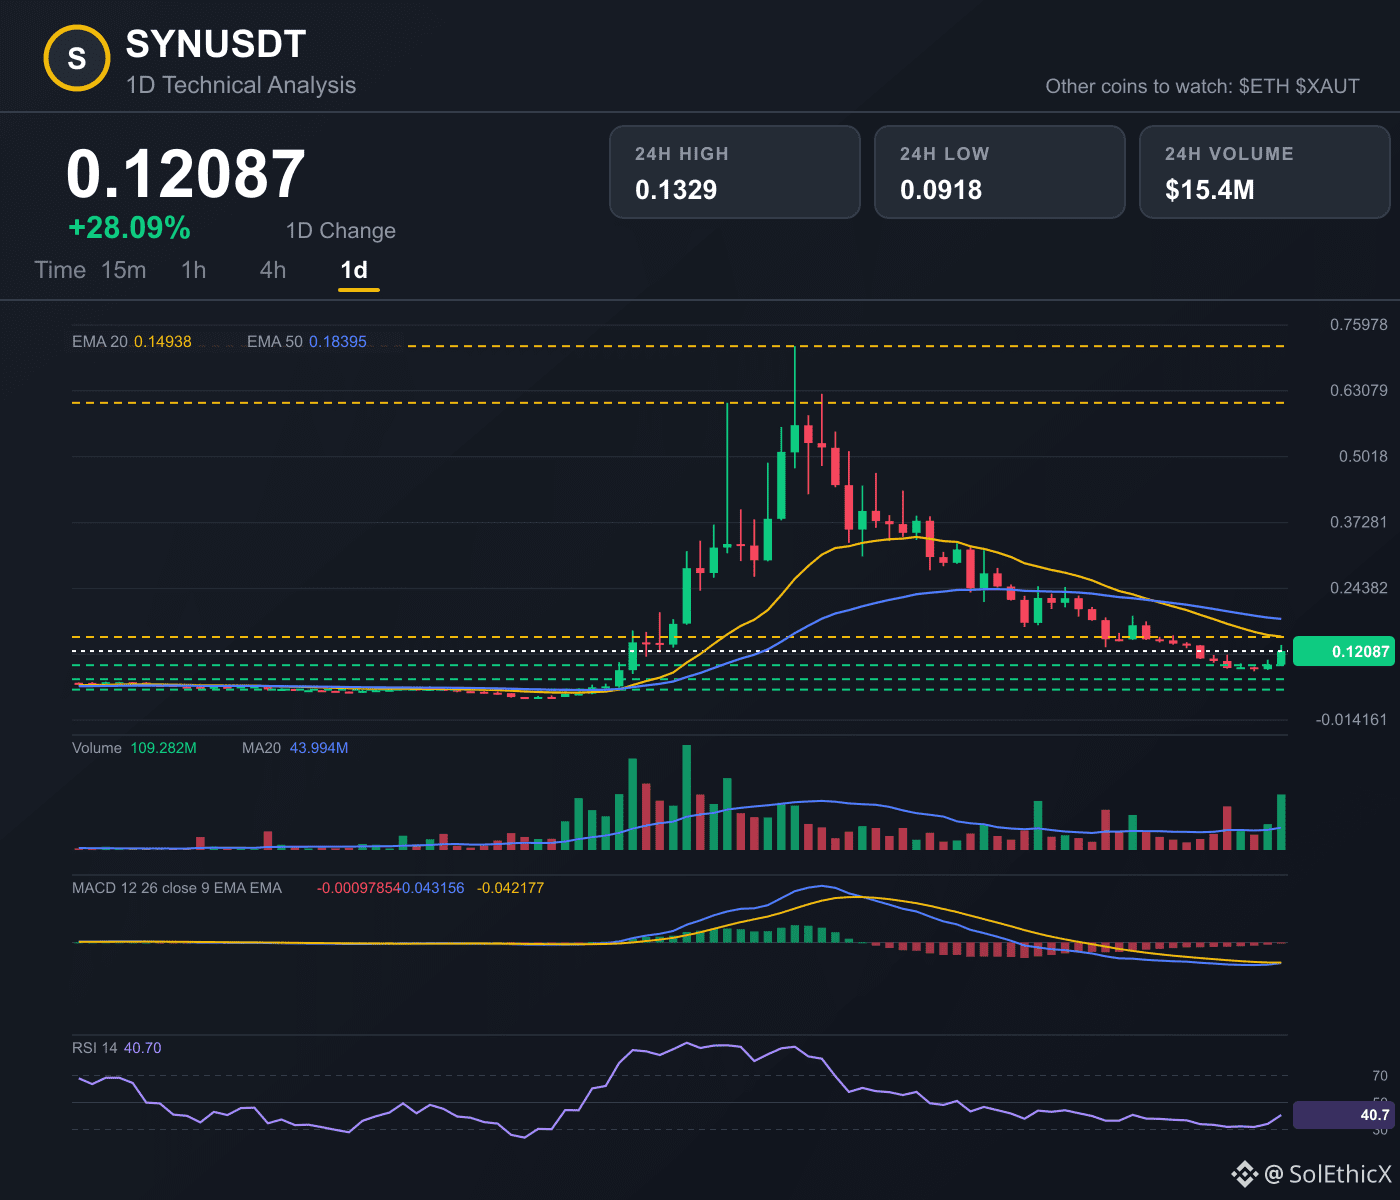Click the Volume value "109.282M"
1400x1200 pixels.
point(164,748)
